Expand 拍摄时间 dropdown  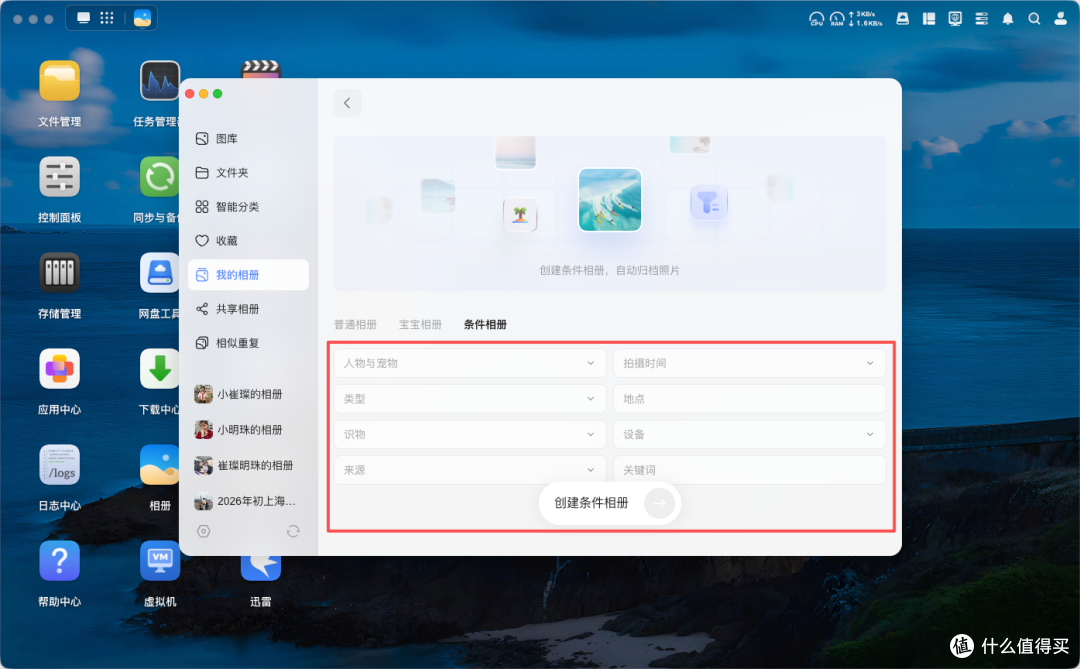click(749, 363)
